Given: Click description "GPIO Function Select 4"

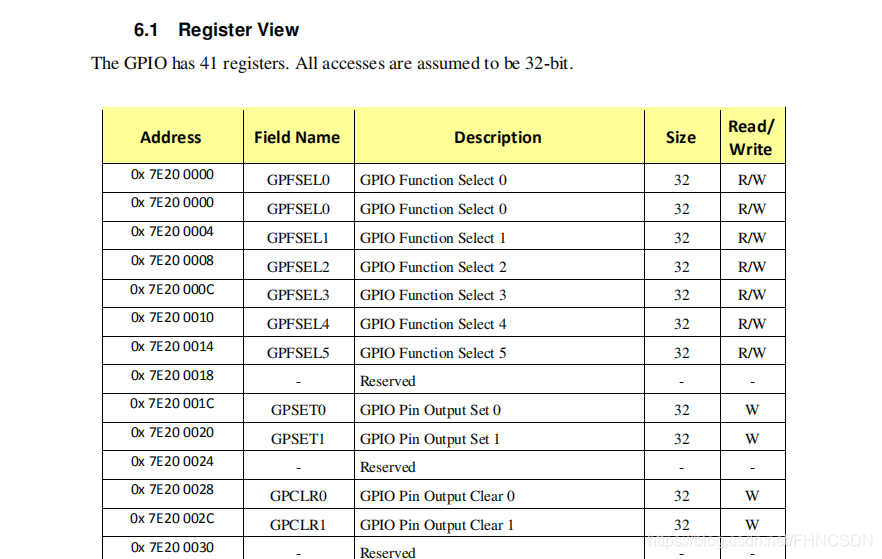Looking at the screenshot, I should click(x=433, y=324).
